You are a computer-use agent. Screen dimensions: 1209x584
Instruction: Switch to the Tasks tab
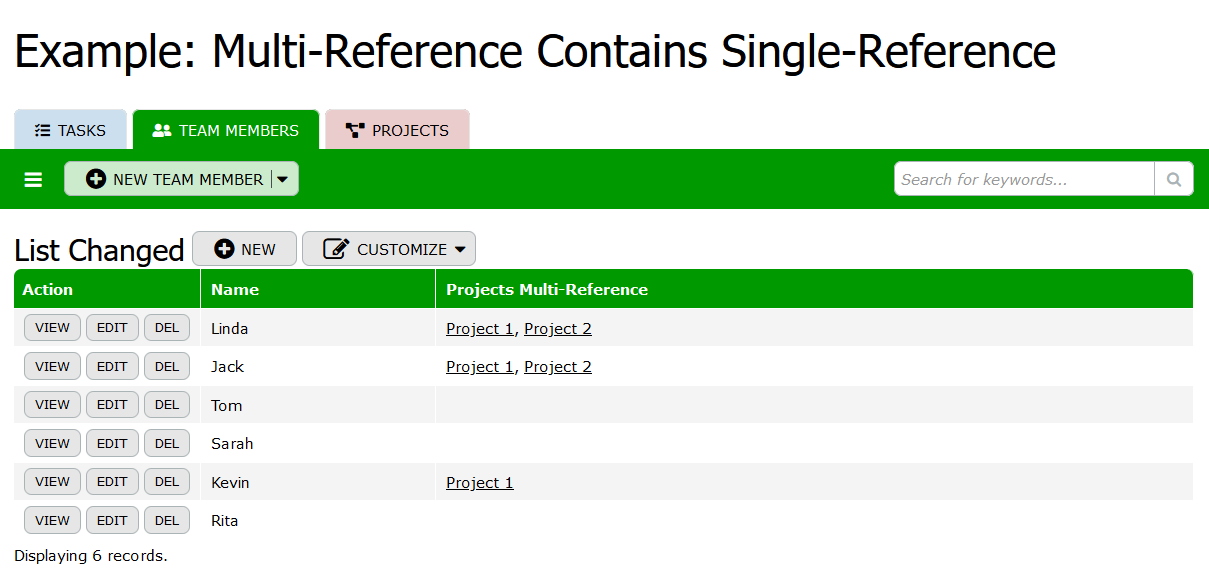[71, 131]
